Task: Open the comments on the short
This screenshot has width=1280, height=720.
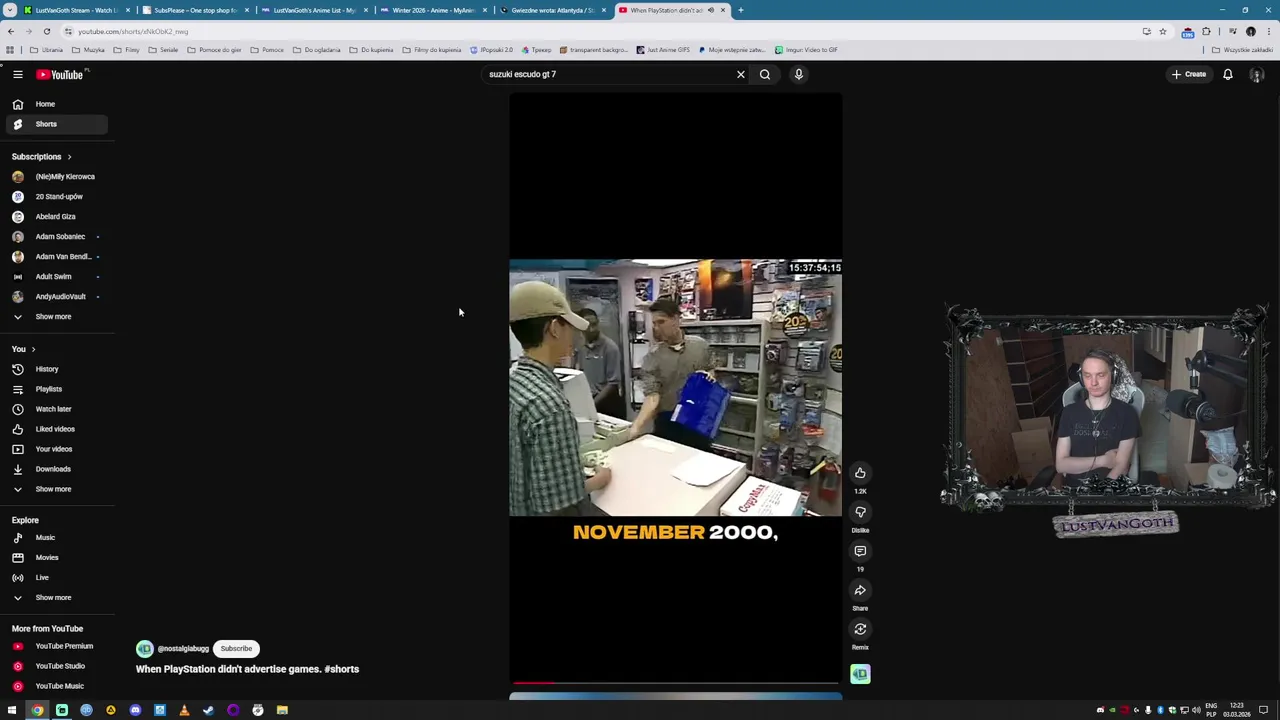Action: (x=860, y=551)
